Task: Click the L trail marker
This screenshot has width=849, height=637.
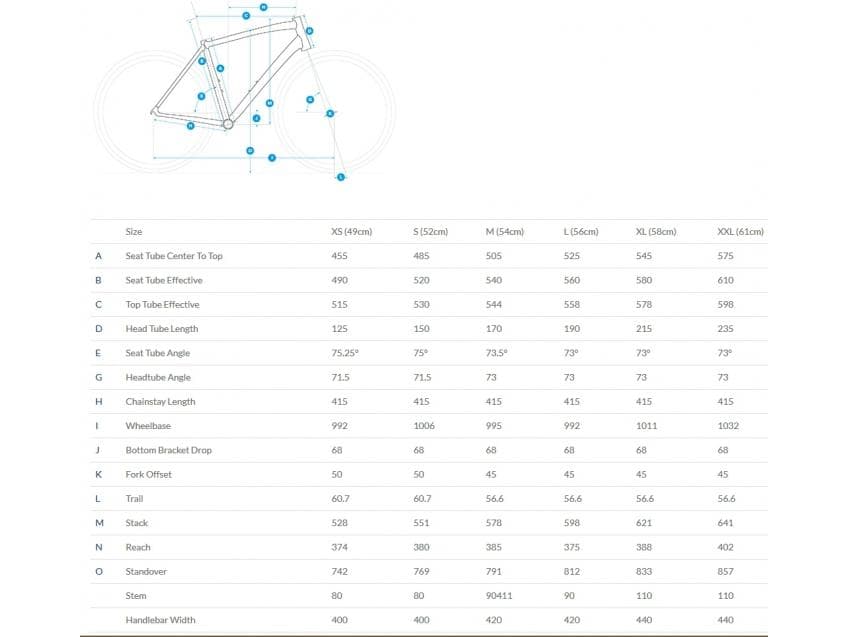Action: pos(340,177)
